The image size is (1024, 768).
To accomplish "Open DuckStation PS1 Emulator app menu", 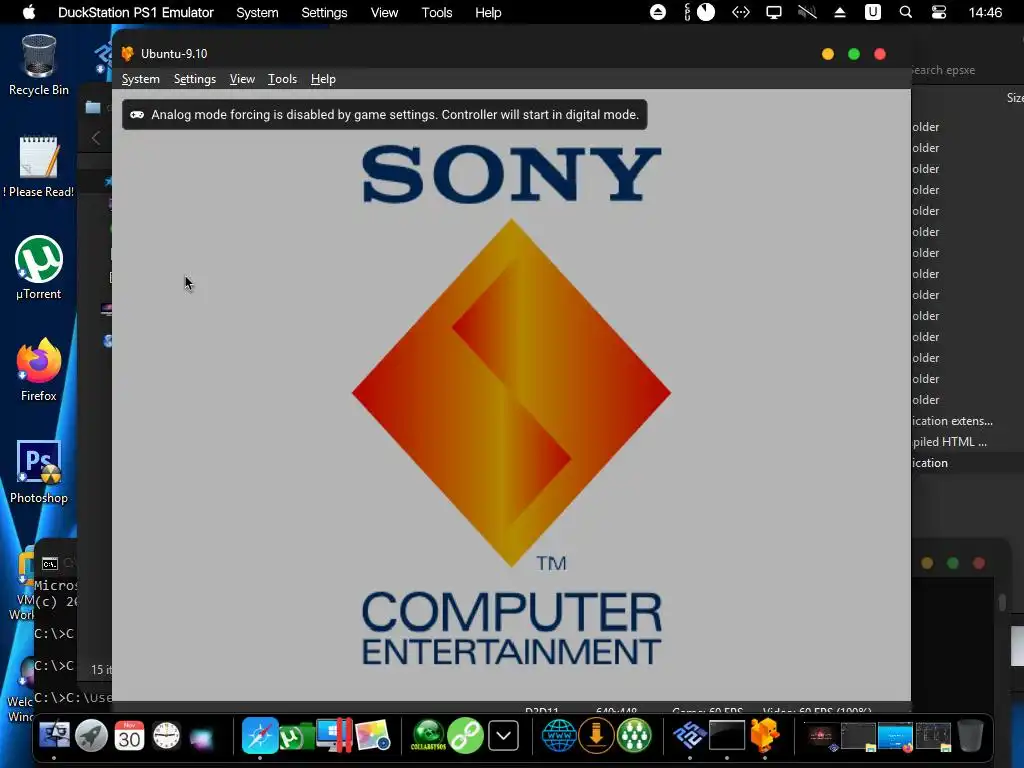I will [136, 12].
